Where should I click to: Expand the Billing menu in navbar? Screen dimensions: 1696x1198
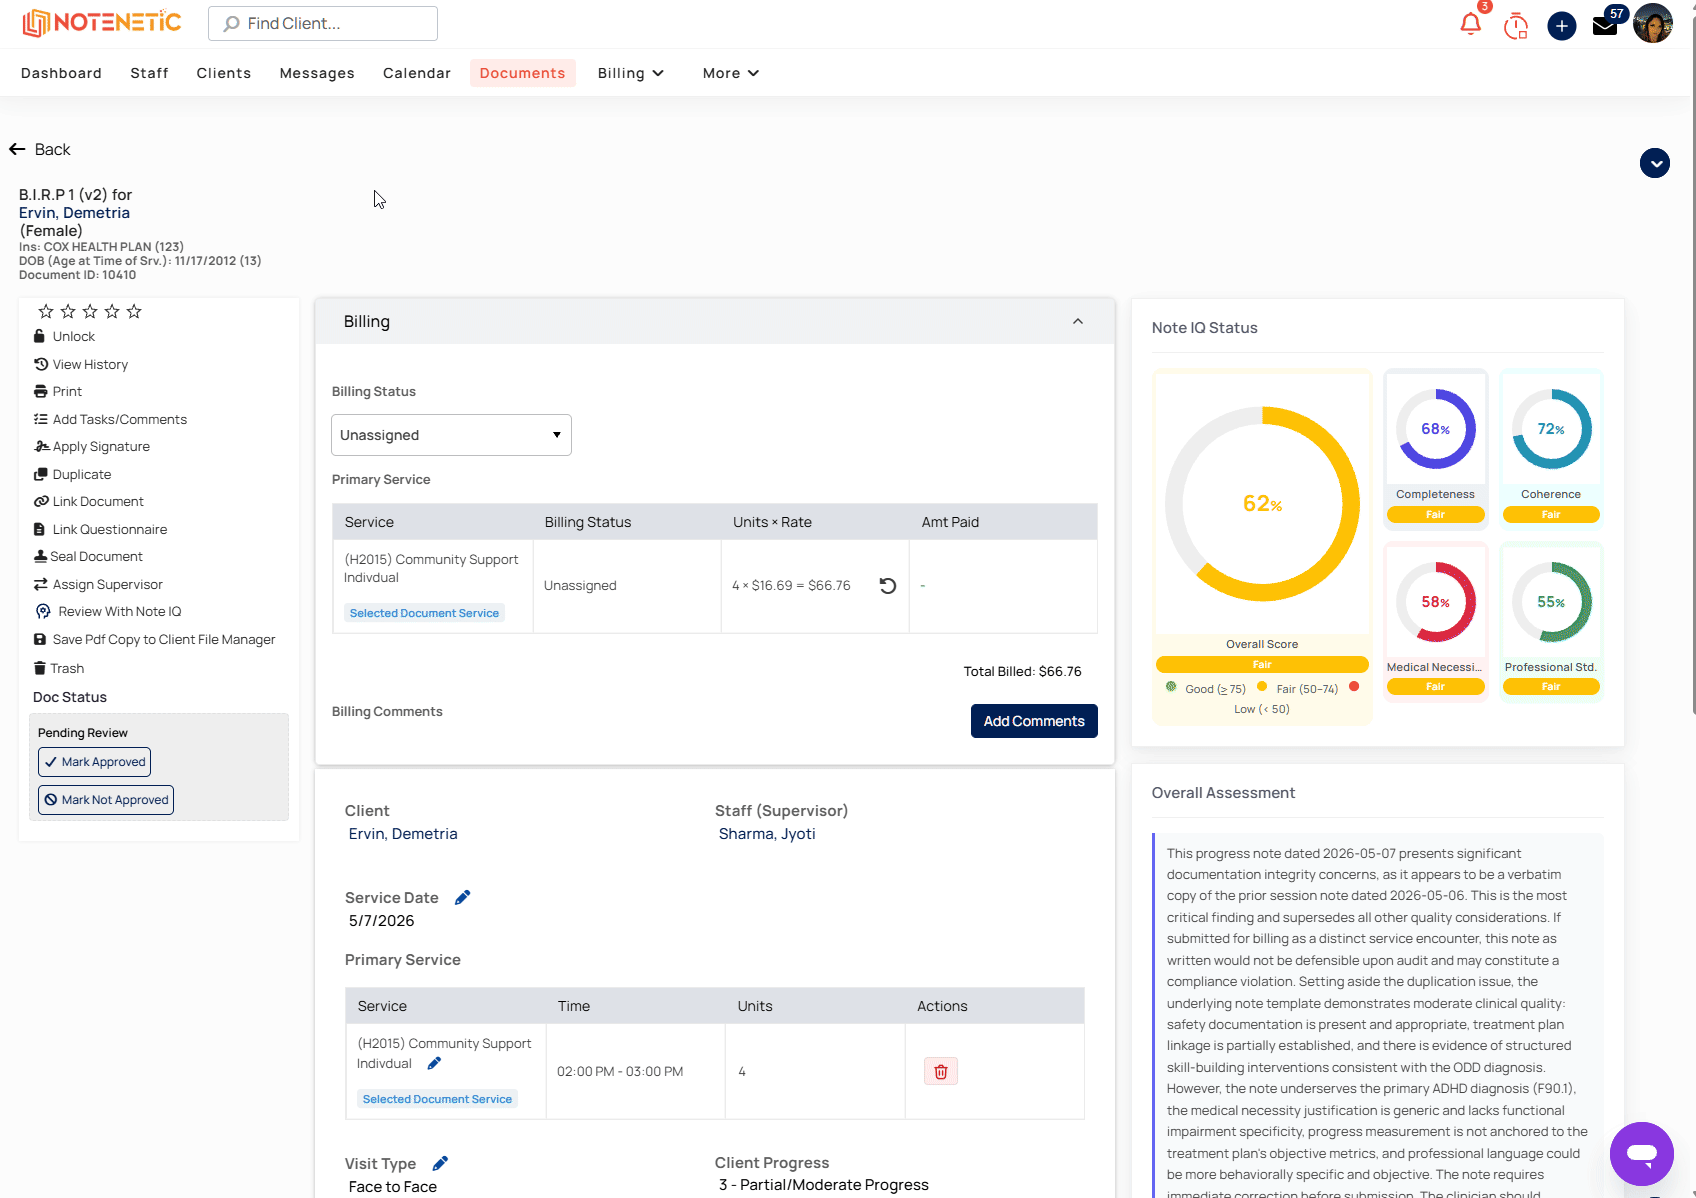tap(631, 73)
